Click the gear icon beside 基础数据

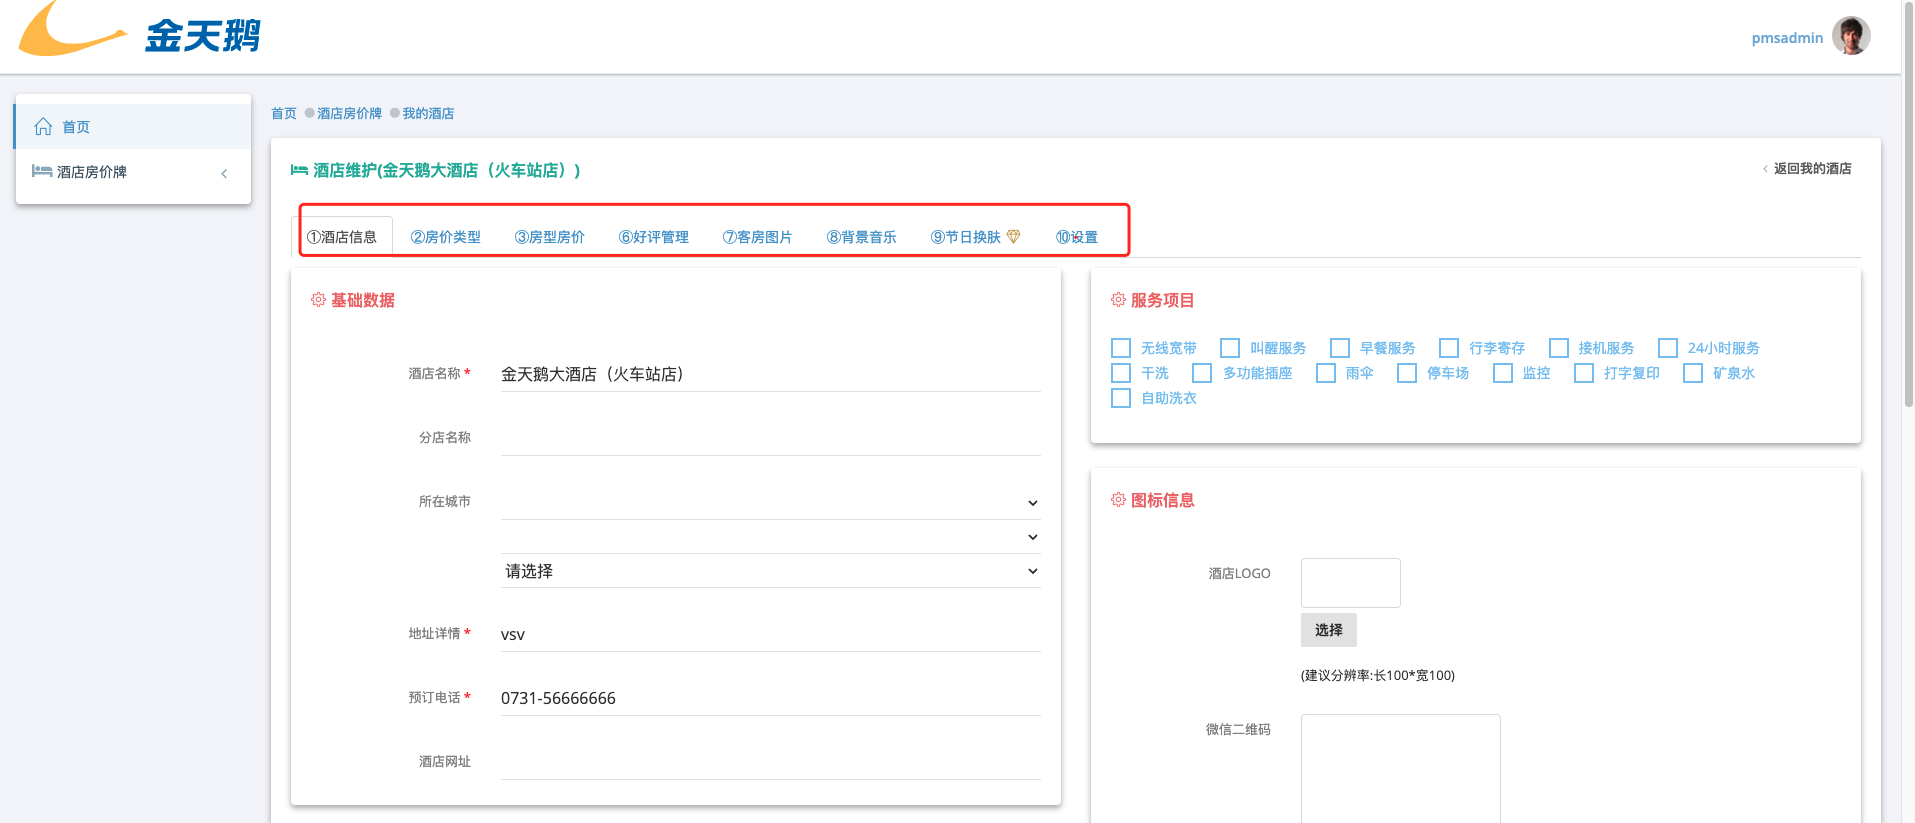pos(318,300)
